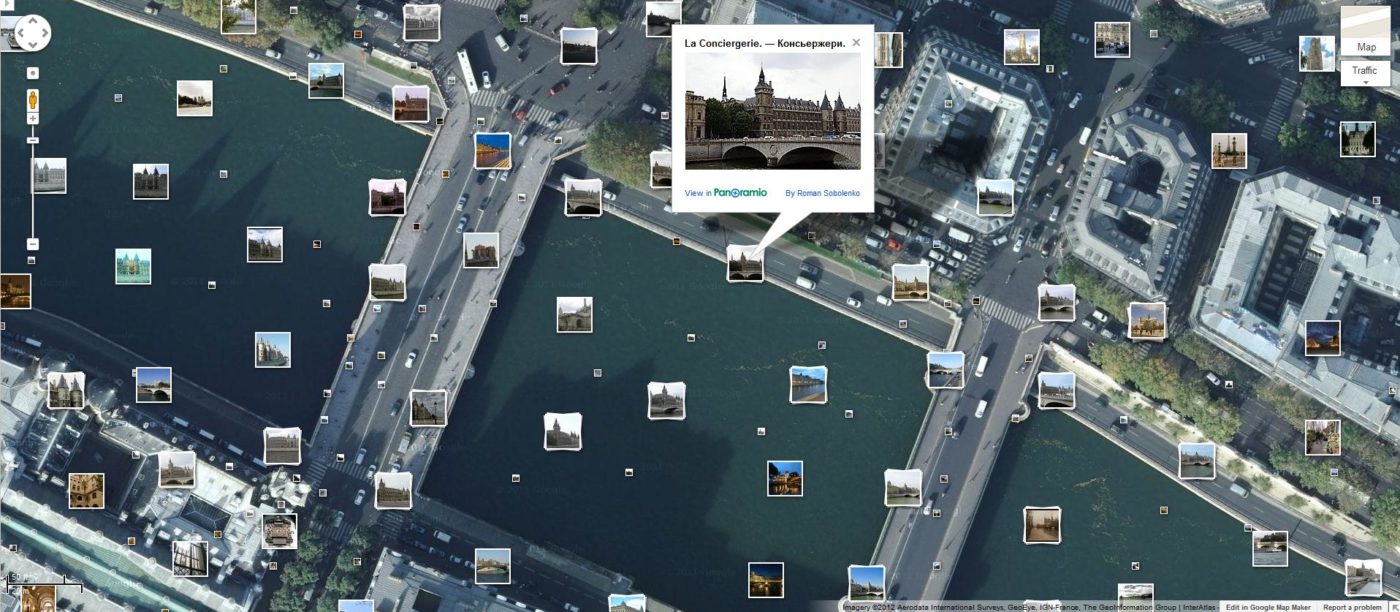The image size is (1400, 612).
Task: Click the show my location button
Action: click(32, 73)
